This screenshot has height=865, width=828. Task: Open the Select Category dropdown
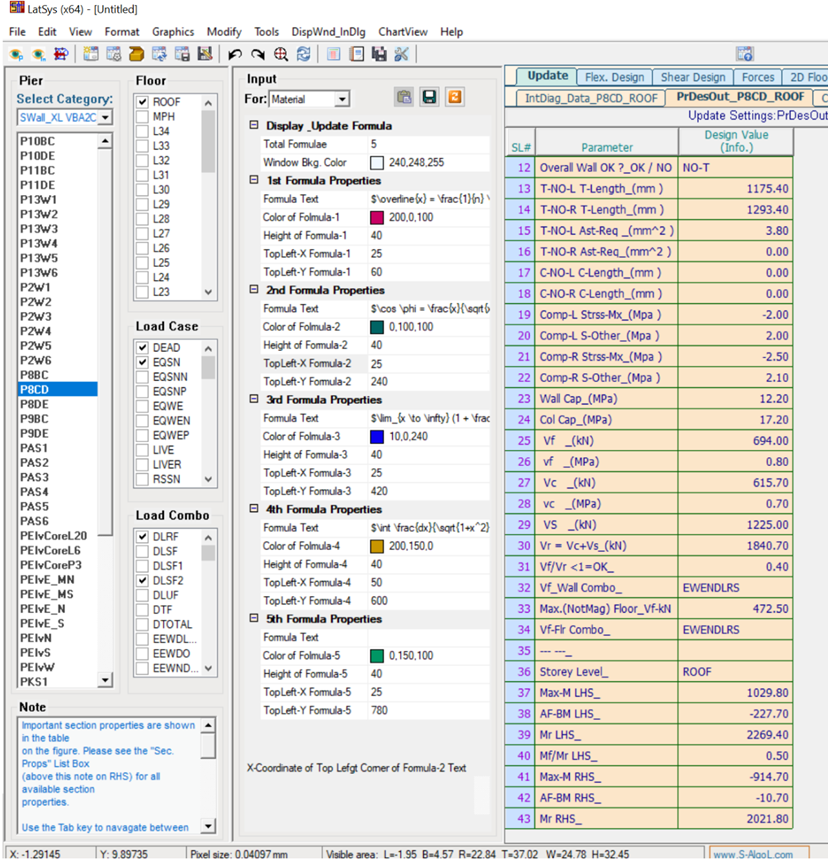tap(105, 118)
